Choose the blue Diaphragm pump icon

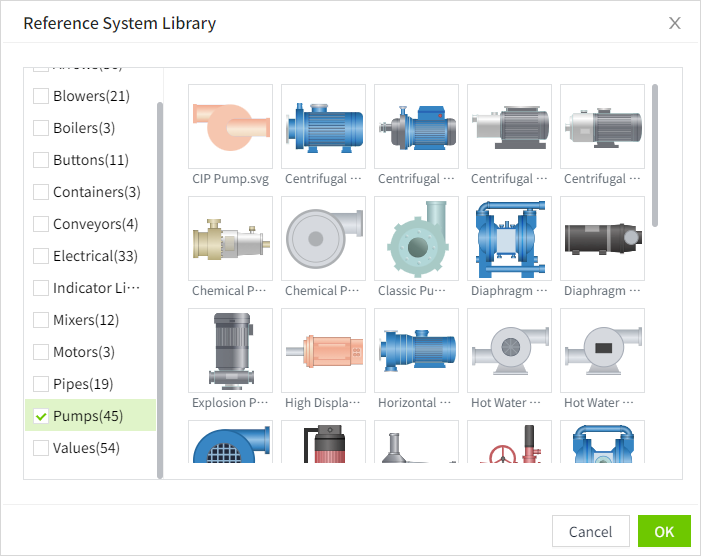(x=509, y=238)
